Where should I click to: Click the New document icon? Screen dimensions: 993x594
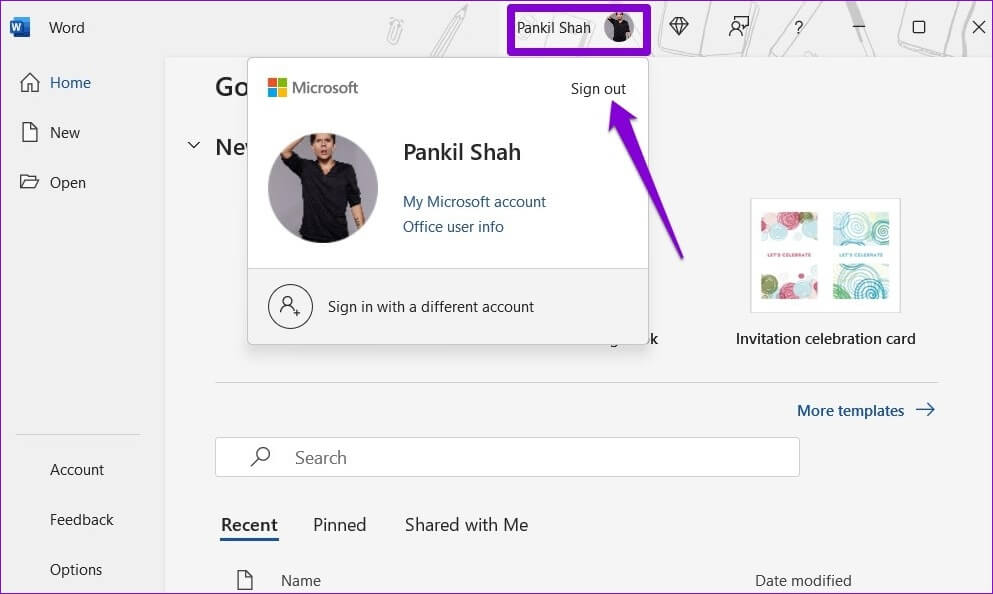pos(30,132)
